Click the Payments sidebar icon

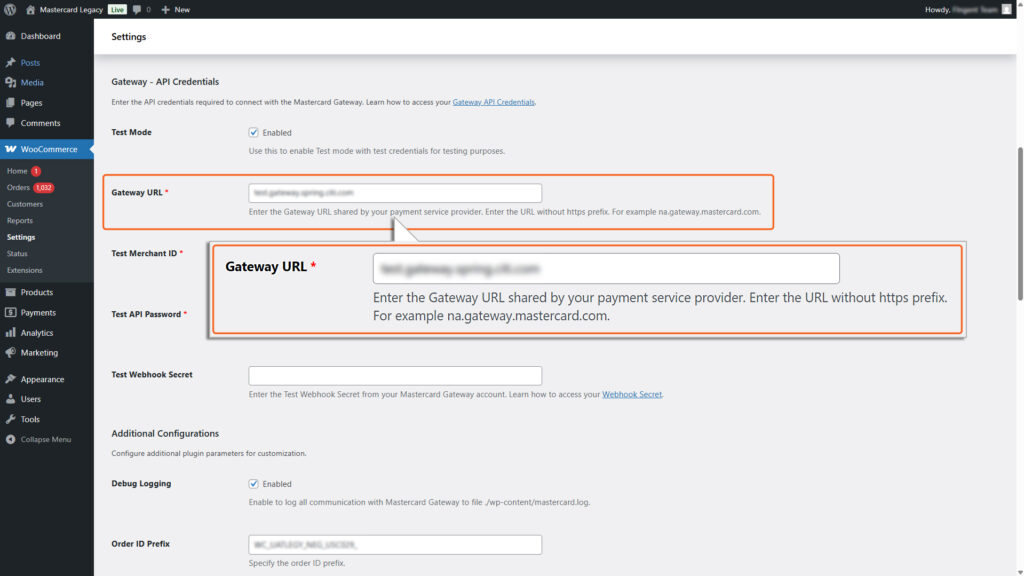point(13,311)
